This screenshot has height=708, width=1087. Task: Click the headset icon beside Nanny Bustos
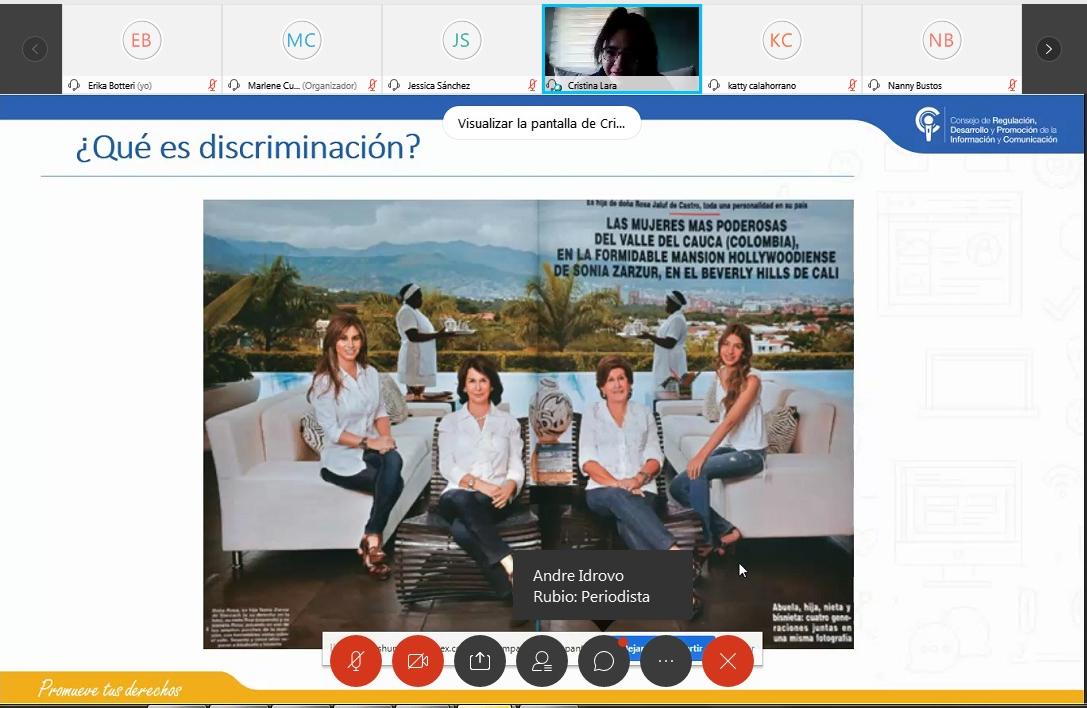[x=874, y=85]
